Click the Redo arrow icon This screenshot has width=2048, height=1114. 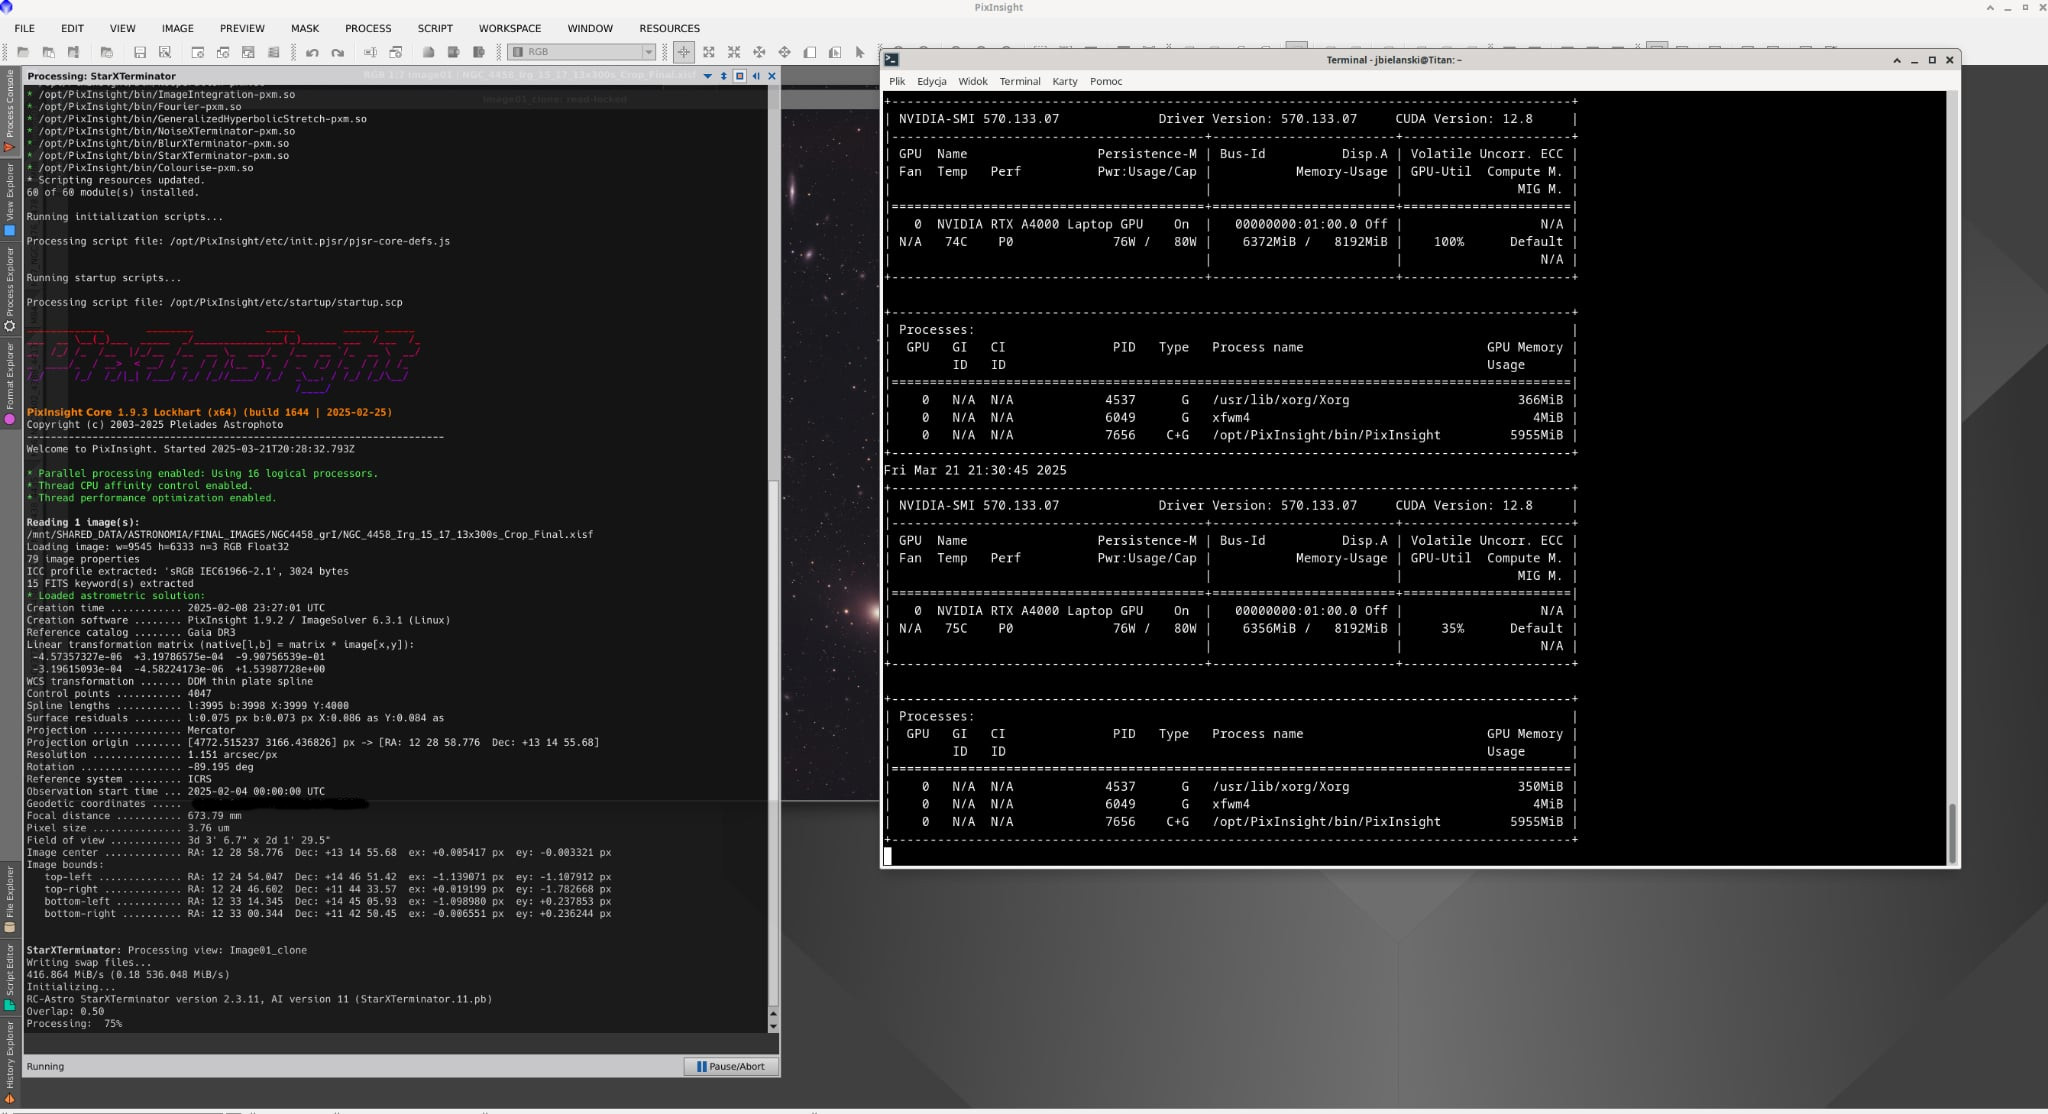[x=338, y=52]
